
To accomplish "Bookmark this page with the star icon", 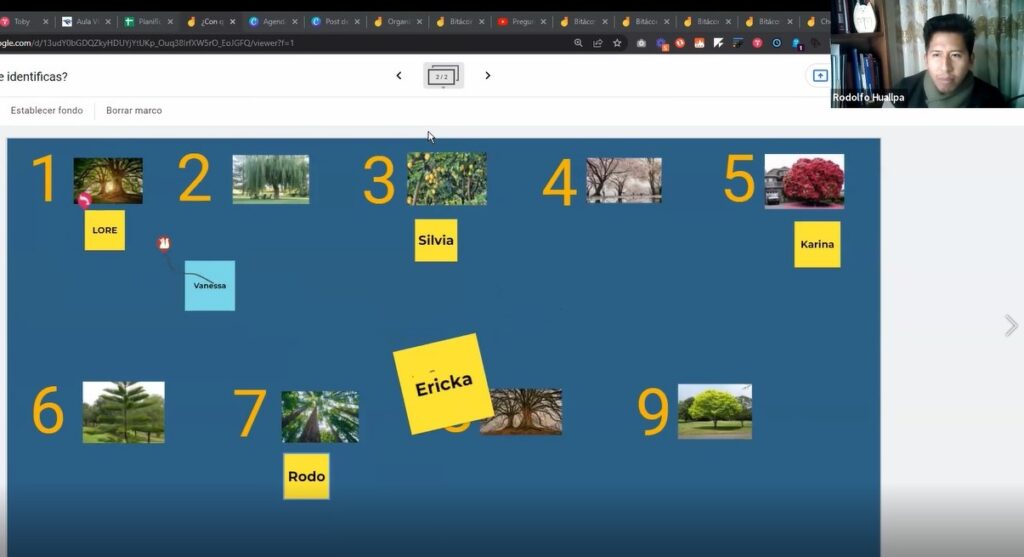I will 617,43.
